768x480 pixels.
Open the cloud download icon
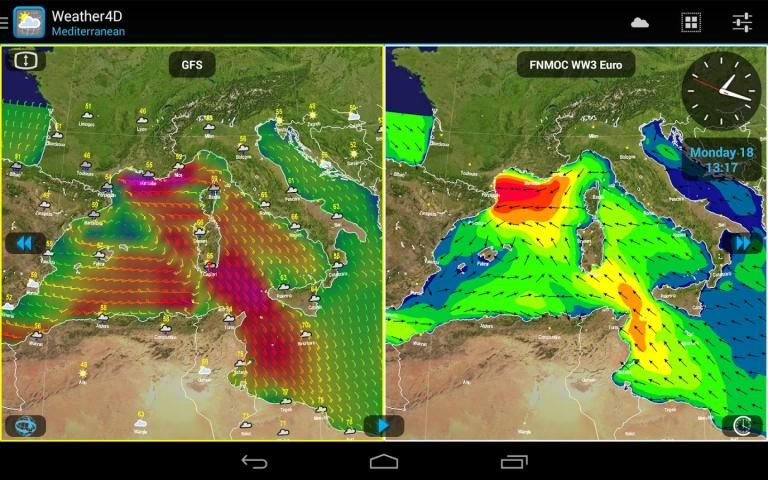pyautogui.click(x=640, y=22)
